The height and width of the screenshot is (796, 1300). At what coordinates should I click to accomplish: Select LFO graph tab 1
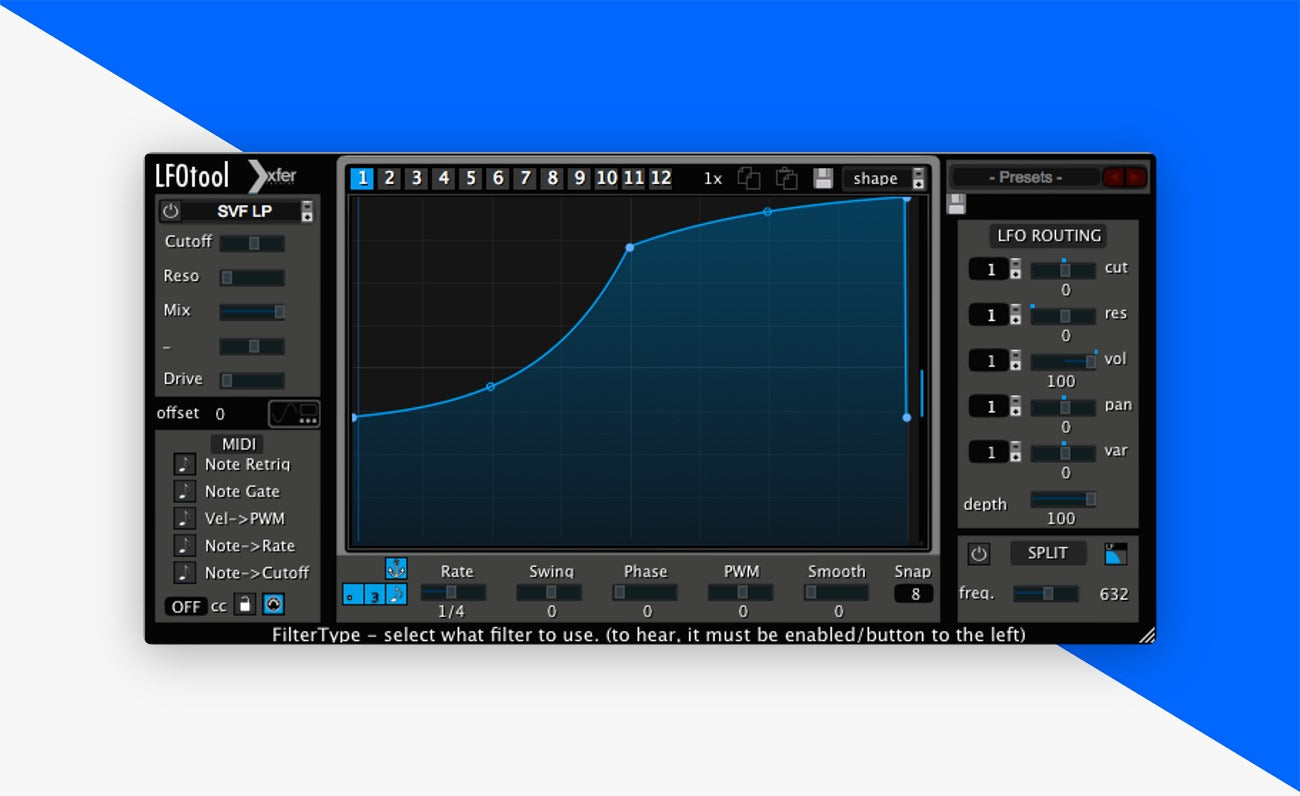click(362, 178)
